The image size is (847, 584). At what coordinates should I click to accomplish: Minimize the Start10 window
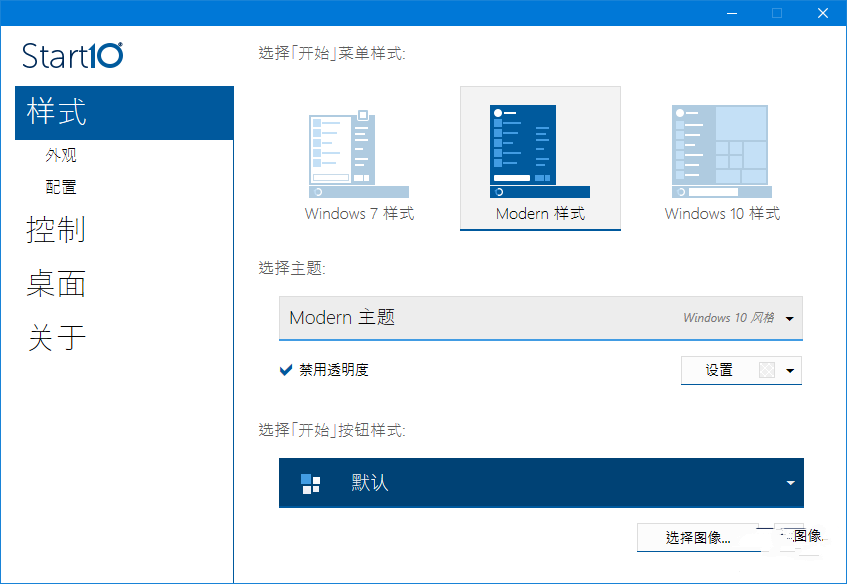[x=732, y=13]
